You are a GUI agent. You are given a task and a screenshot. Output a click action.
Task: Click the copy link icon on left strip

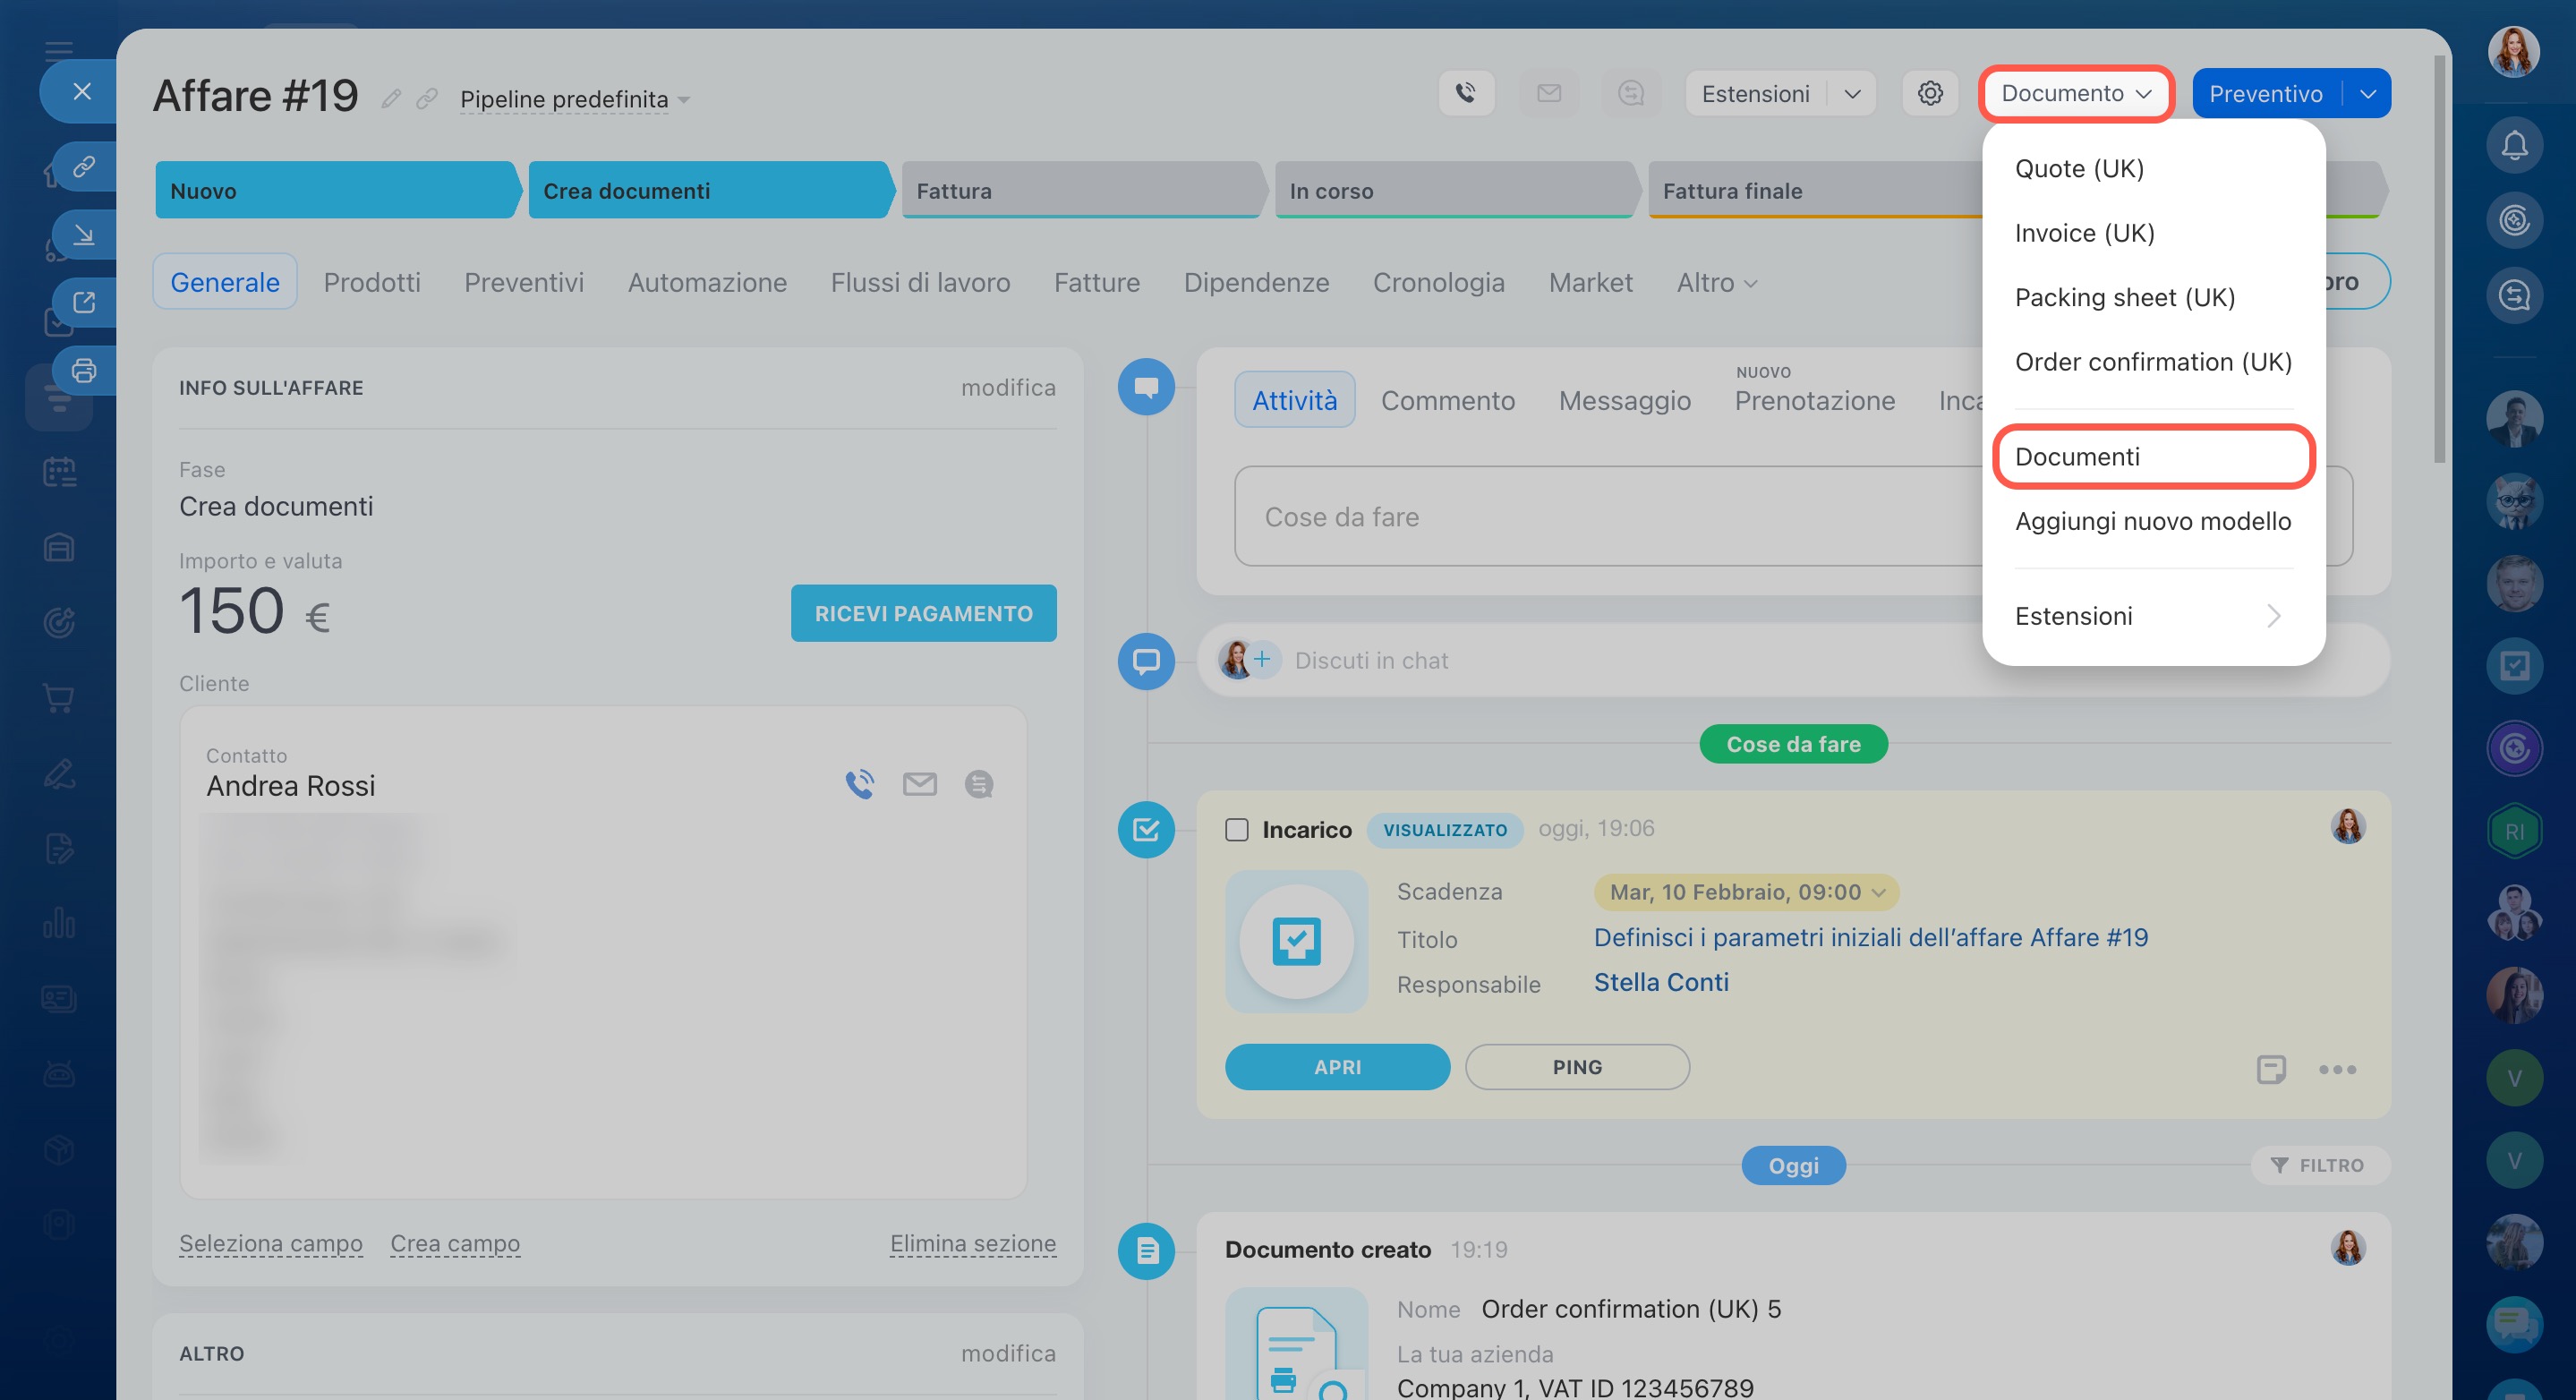[x=84, y=165]
